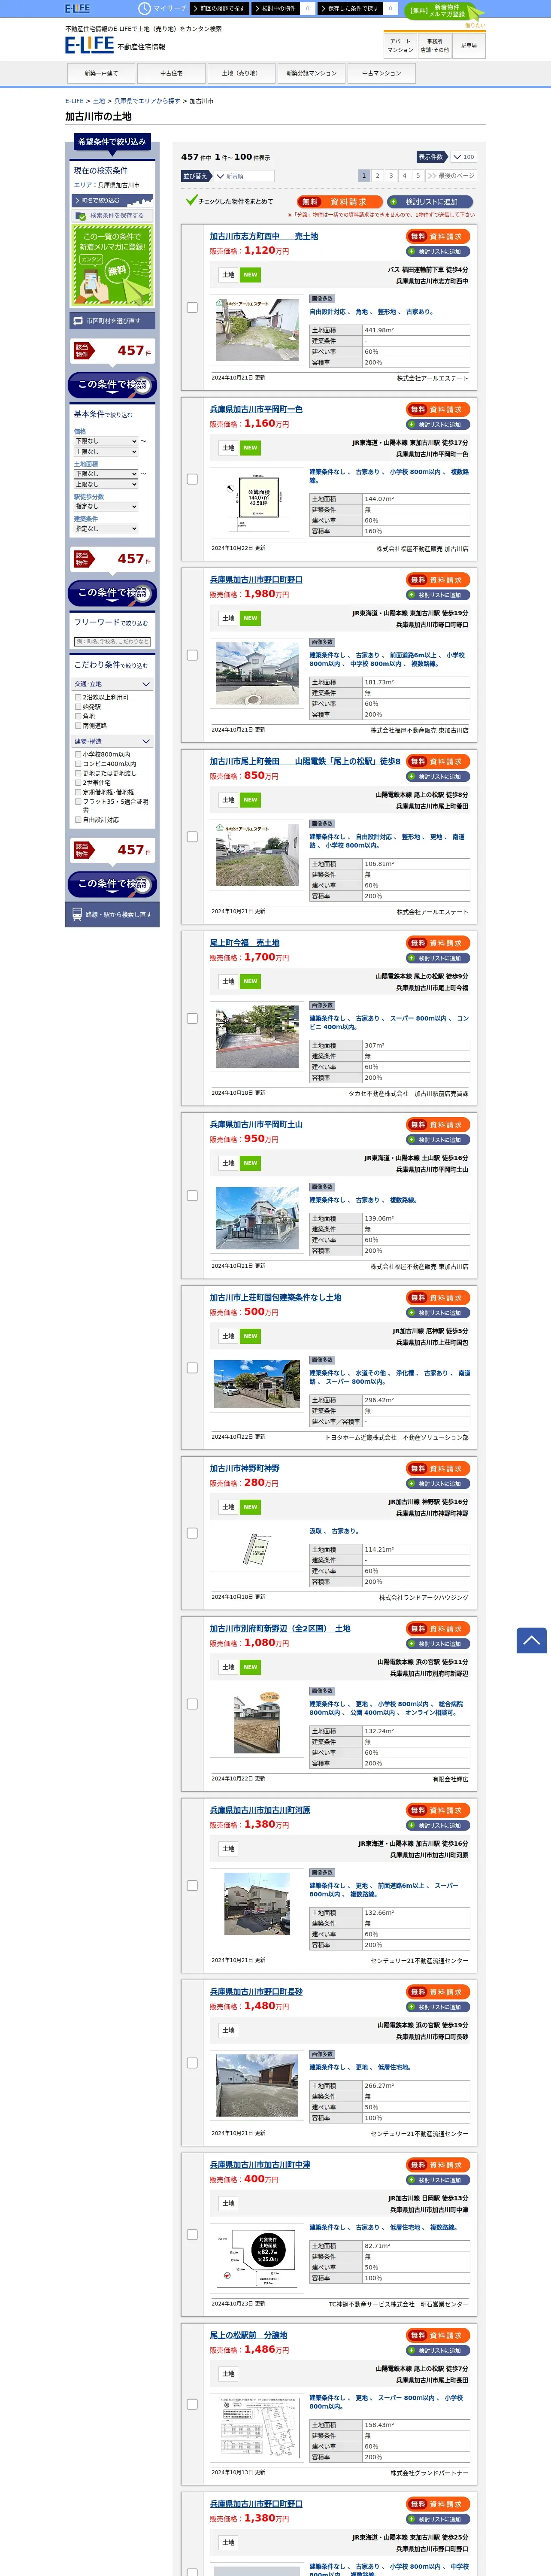This screenshot has width=551, height=2576.
Task: Open 価格 下限なし dropdown
Action: (105, 441)
